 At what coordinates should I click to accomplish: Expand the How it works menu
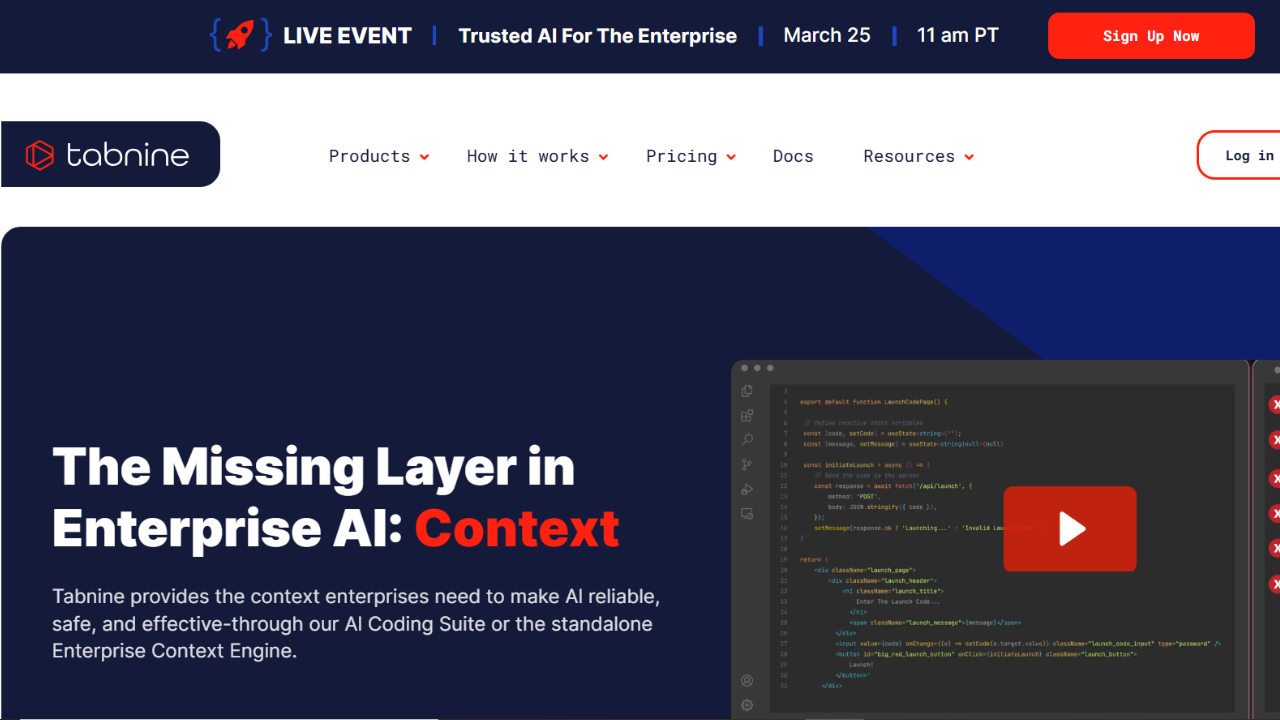537,156
